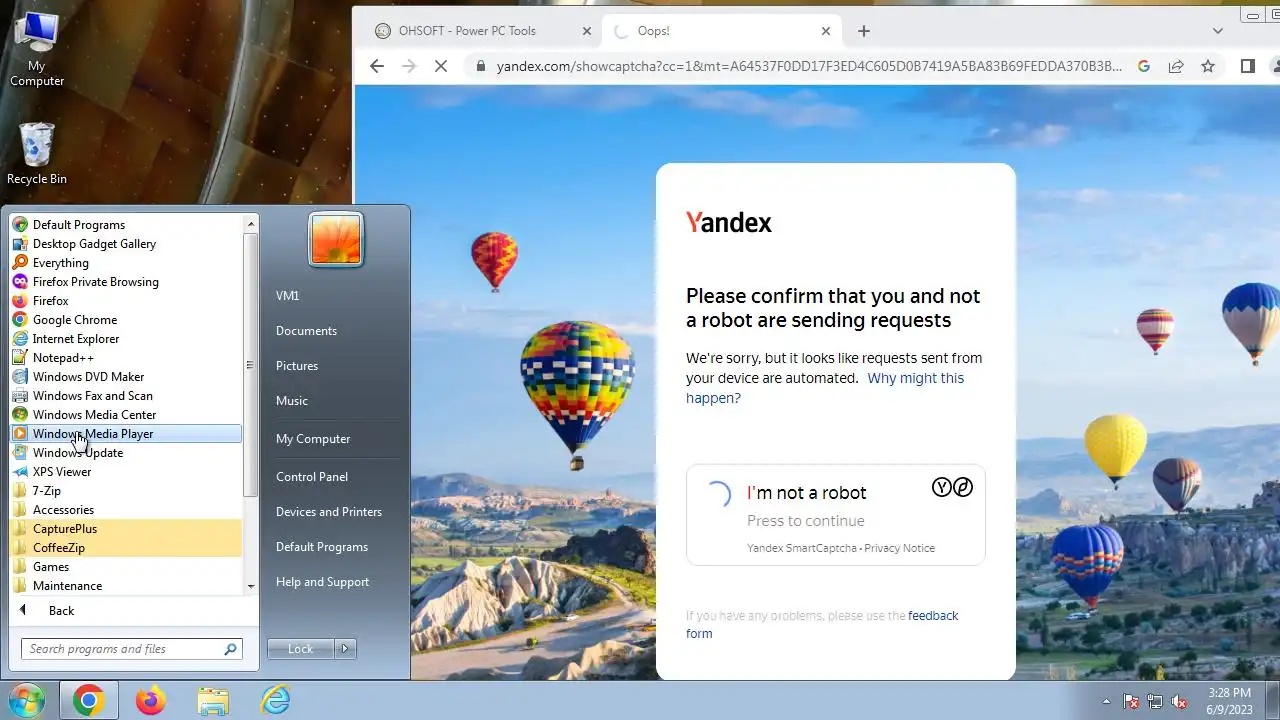This screenshot has width=1280, height=720.
Task: Click the program list scrollbar down arrow
Action: 251,586
